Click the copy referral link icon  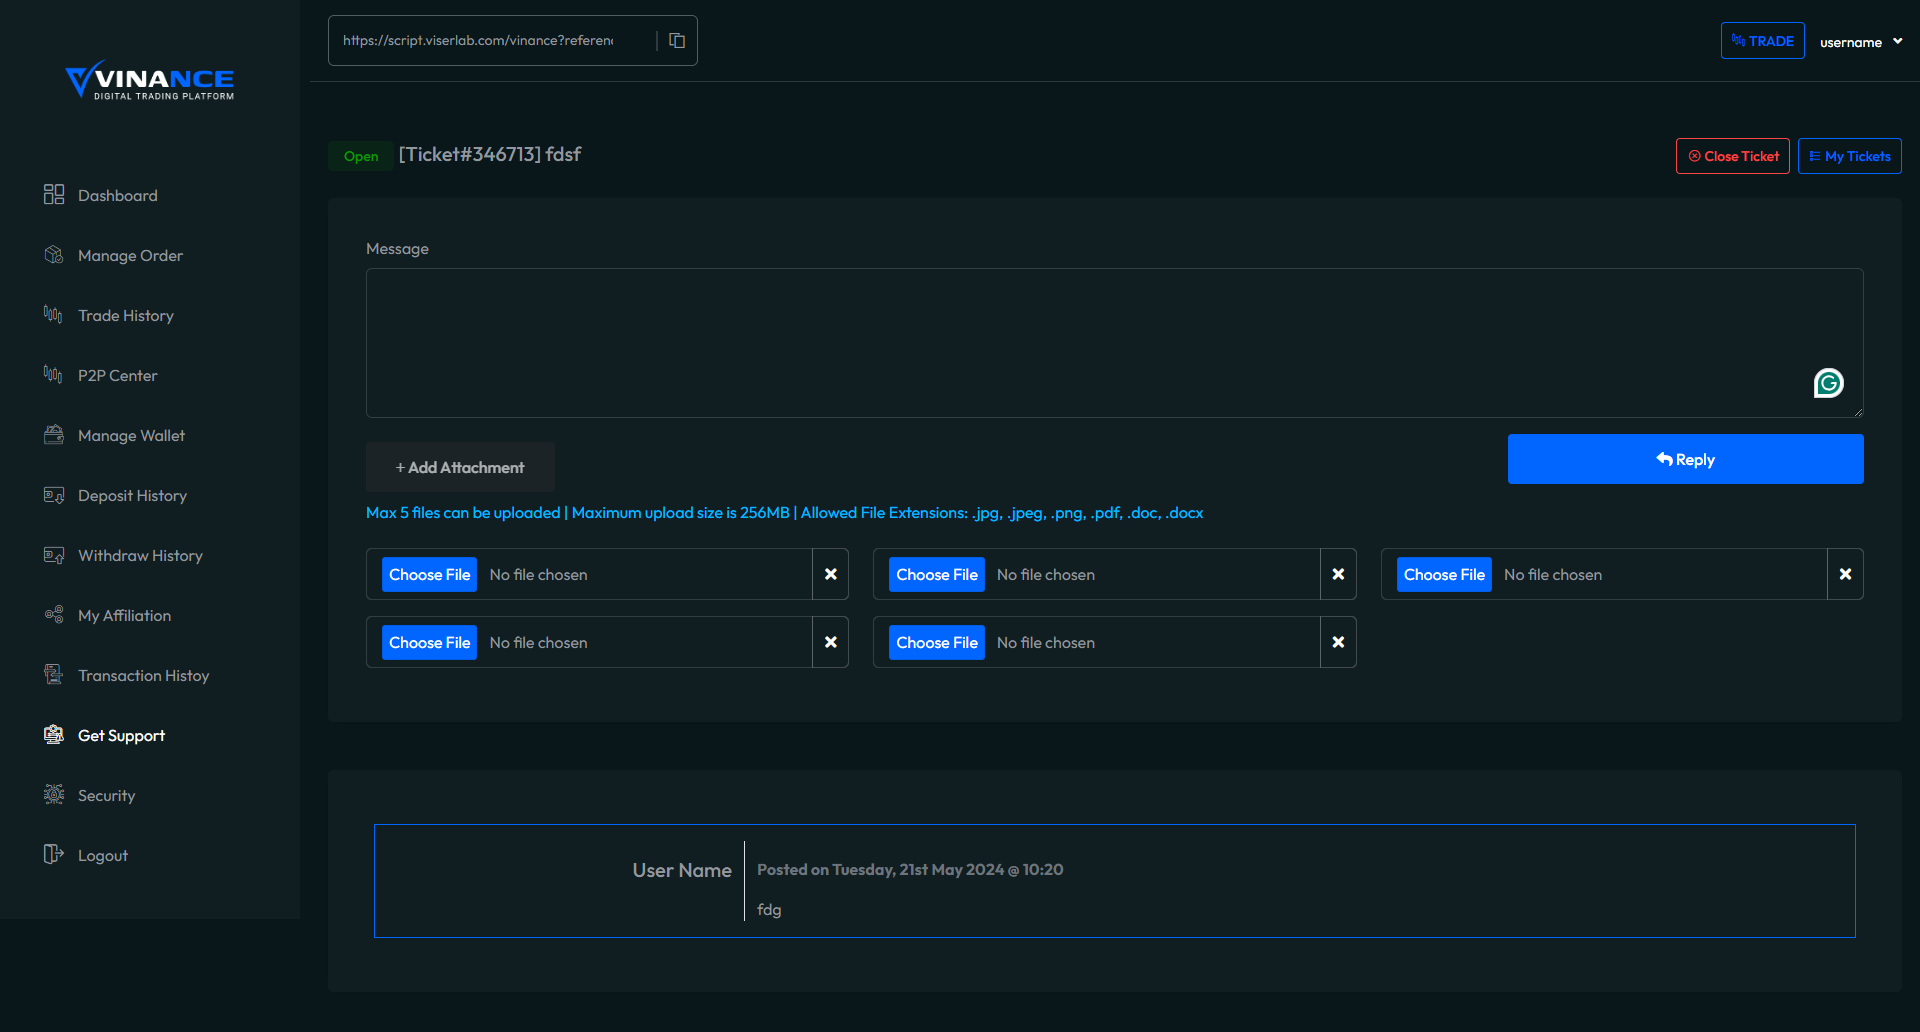[677, 41]
